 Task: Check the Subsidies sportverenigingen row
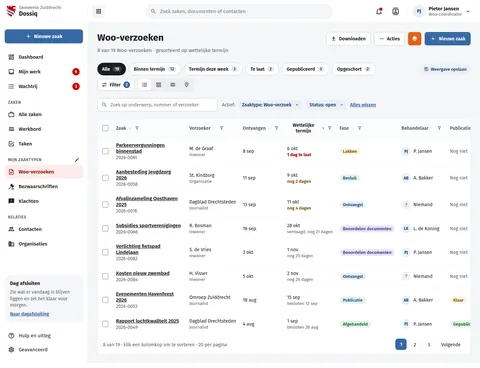coord(105,228)
